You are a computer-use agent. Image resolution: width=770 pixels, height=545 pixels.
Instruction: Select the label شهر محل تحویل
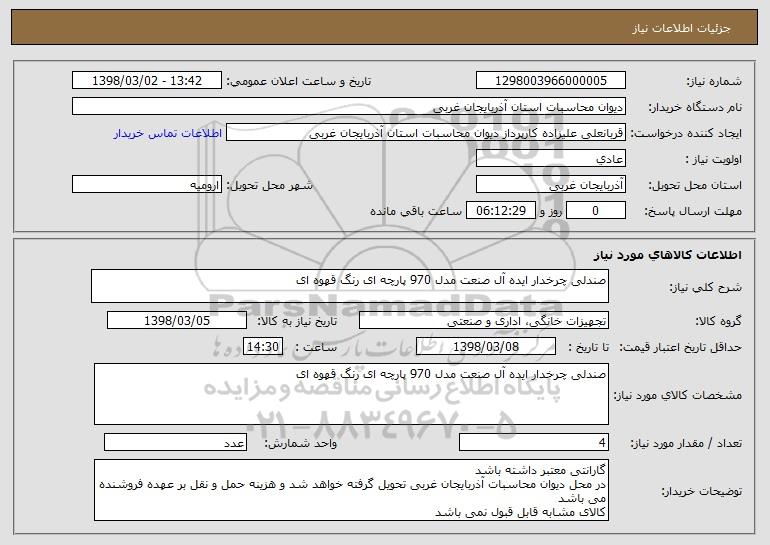[x=269, y=185]
